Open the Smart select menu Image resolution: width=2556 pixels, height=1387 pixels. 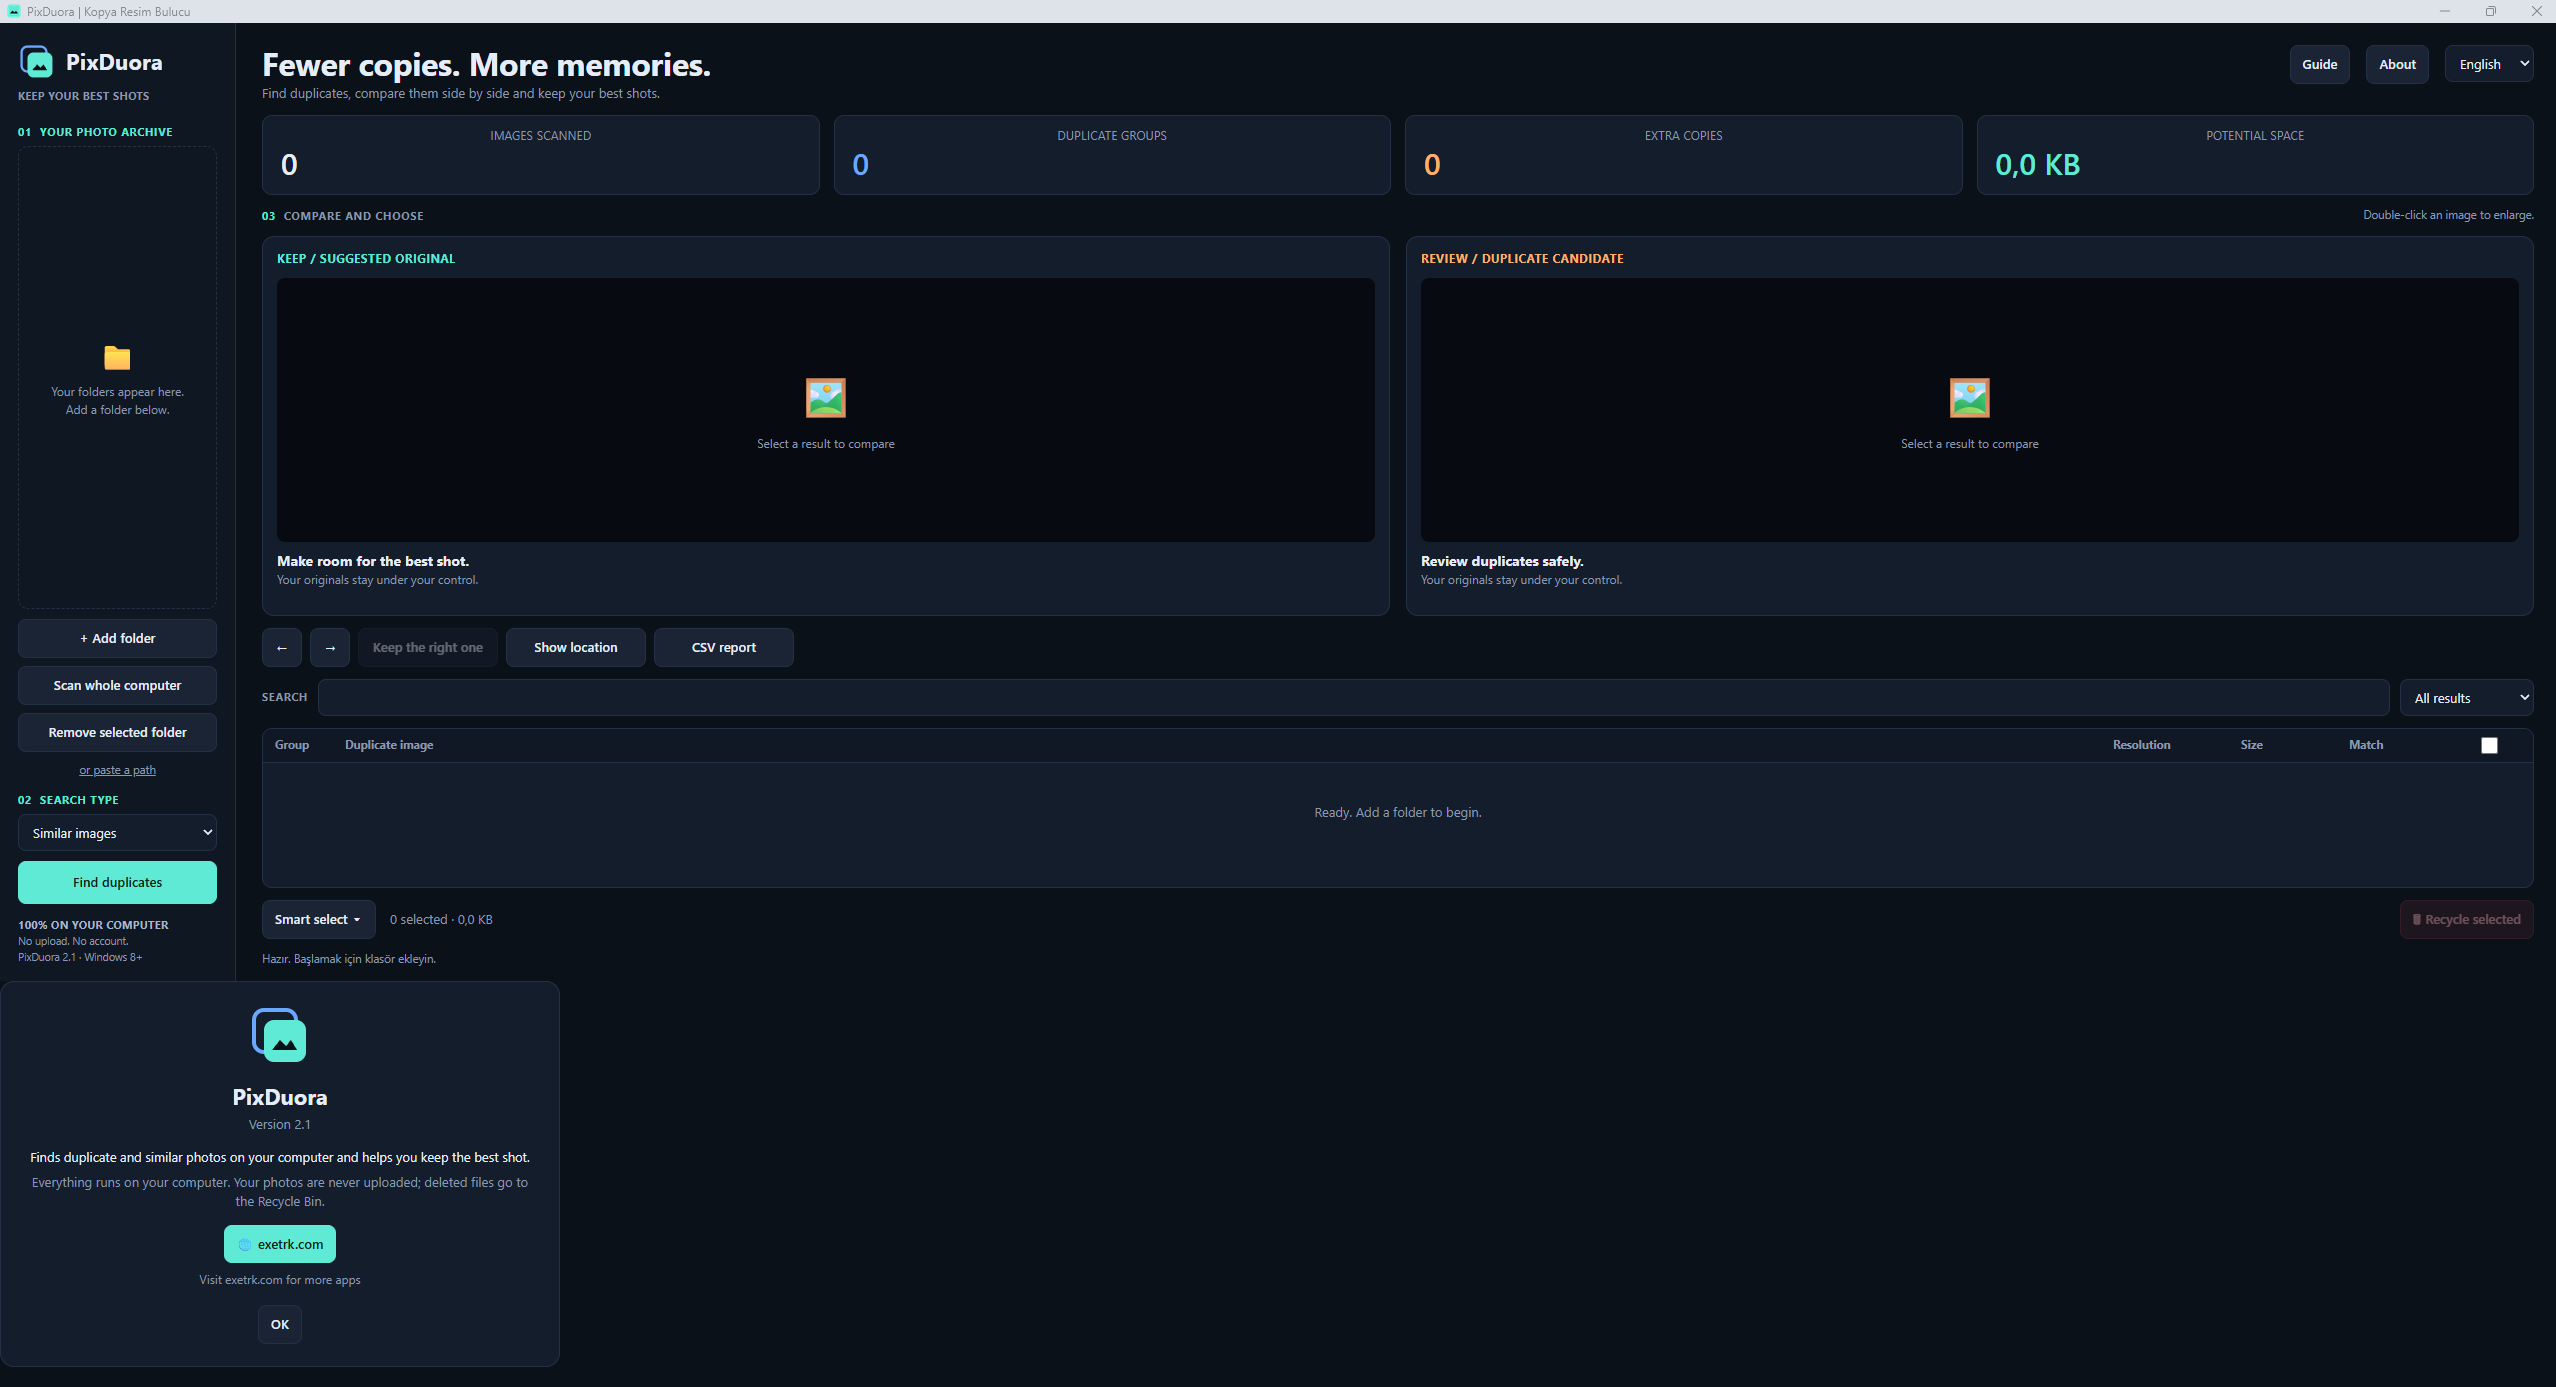coord(318,919)
